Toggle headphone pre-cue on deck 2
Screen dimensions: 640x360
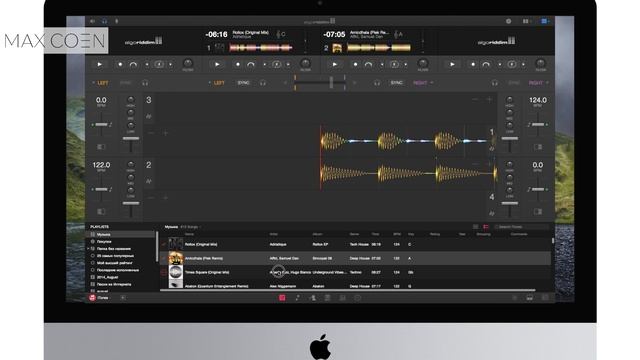click(x=377, y=83)
